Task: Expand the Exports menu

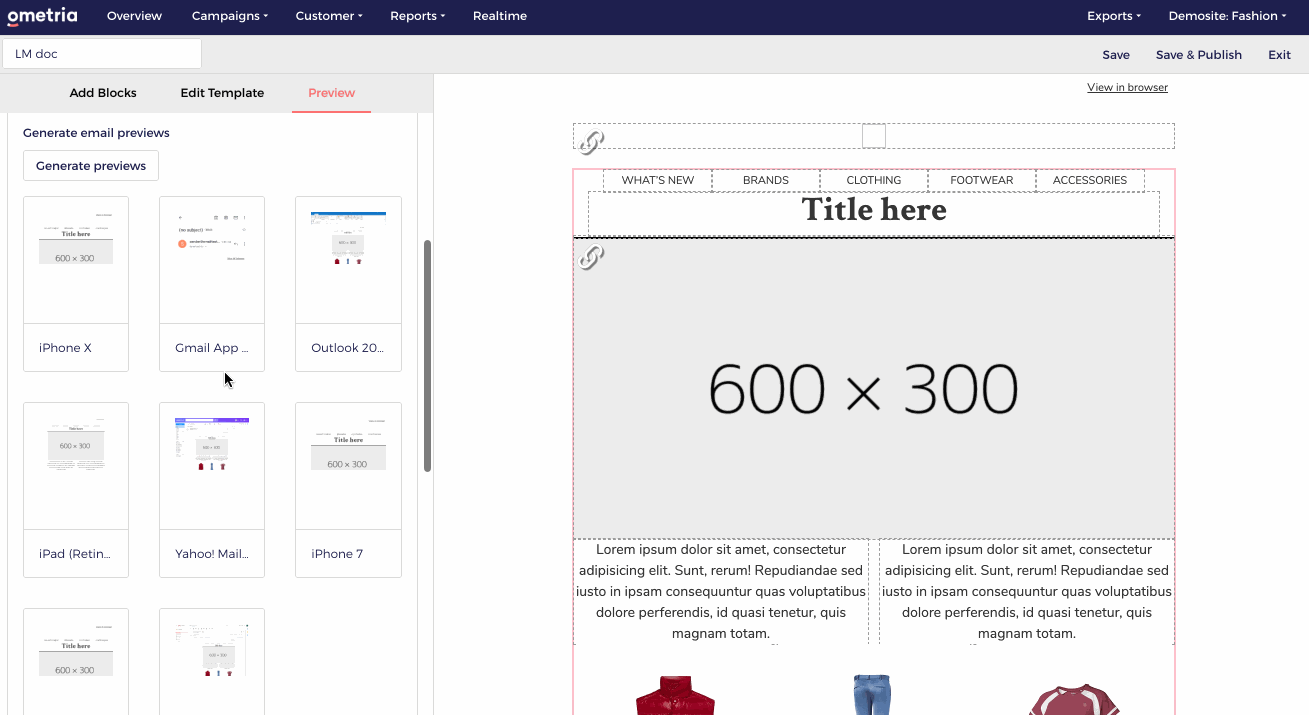Action: (x=1114, y=16)
